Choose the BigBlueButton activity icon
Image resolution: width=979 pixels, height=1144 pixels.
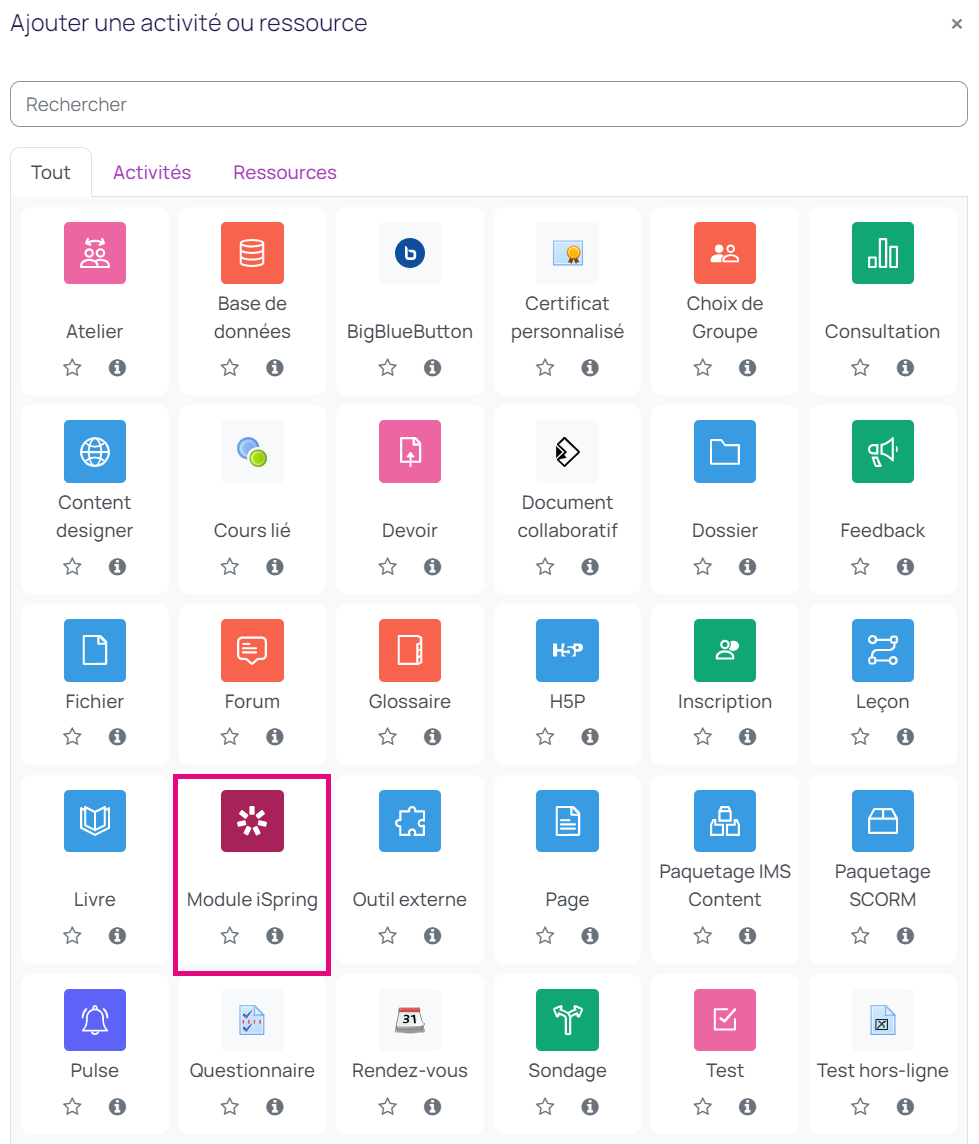[410, 253]
